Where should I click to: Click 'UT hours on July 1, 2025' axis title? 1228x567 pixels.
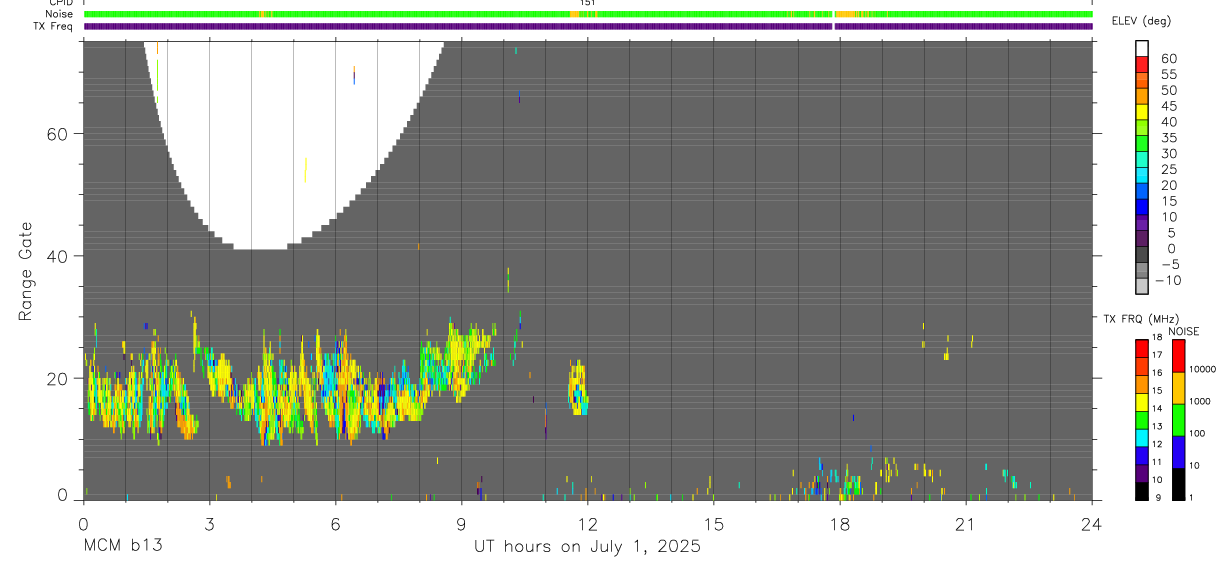[587, 547]
